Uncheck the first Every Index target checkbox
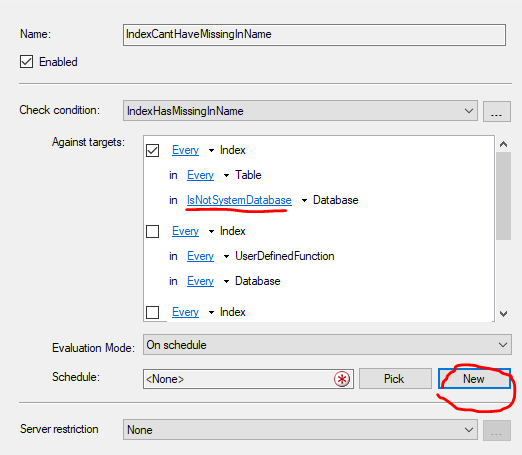The image size is (522, 455). coord(152,150)
